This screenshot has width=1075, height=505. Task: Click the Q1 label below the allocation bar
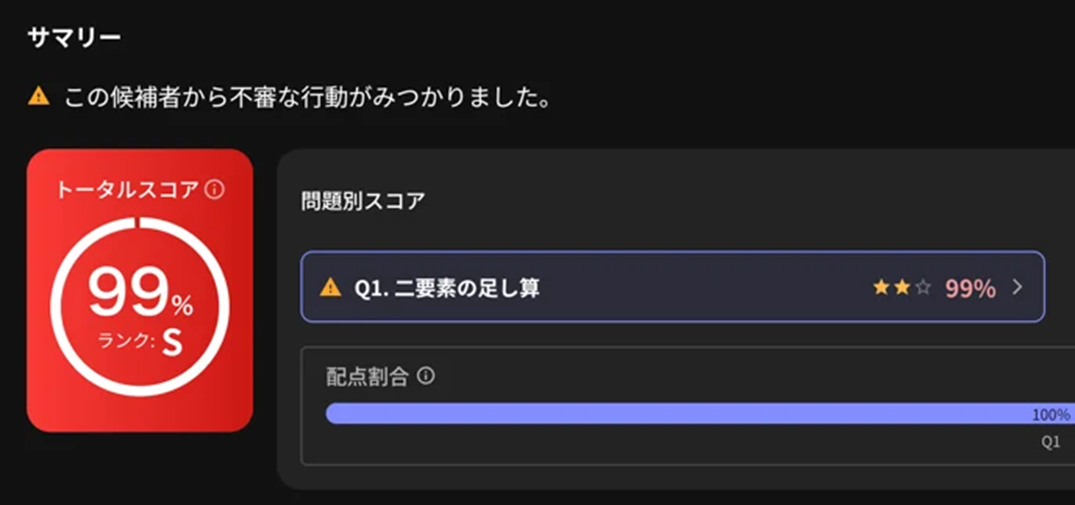pos(1050,443)
